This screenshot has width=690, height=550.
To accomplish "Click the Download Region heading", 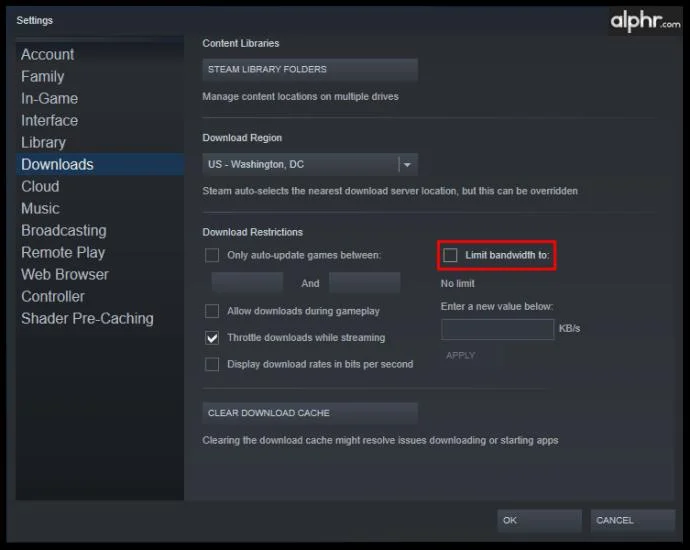I will (242, 138).
